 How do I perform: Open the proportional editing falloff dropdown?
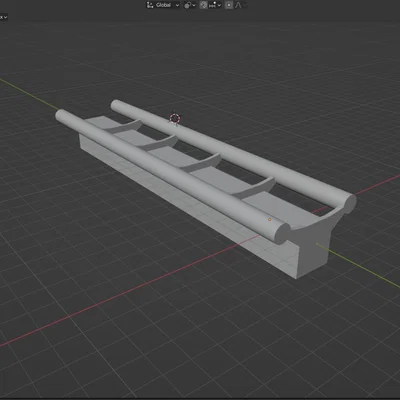pyautogui.click(x=241, y=5)
